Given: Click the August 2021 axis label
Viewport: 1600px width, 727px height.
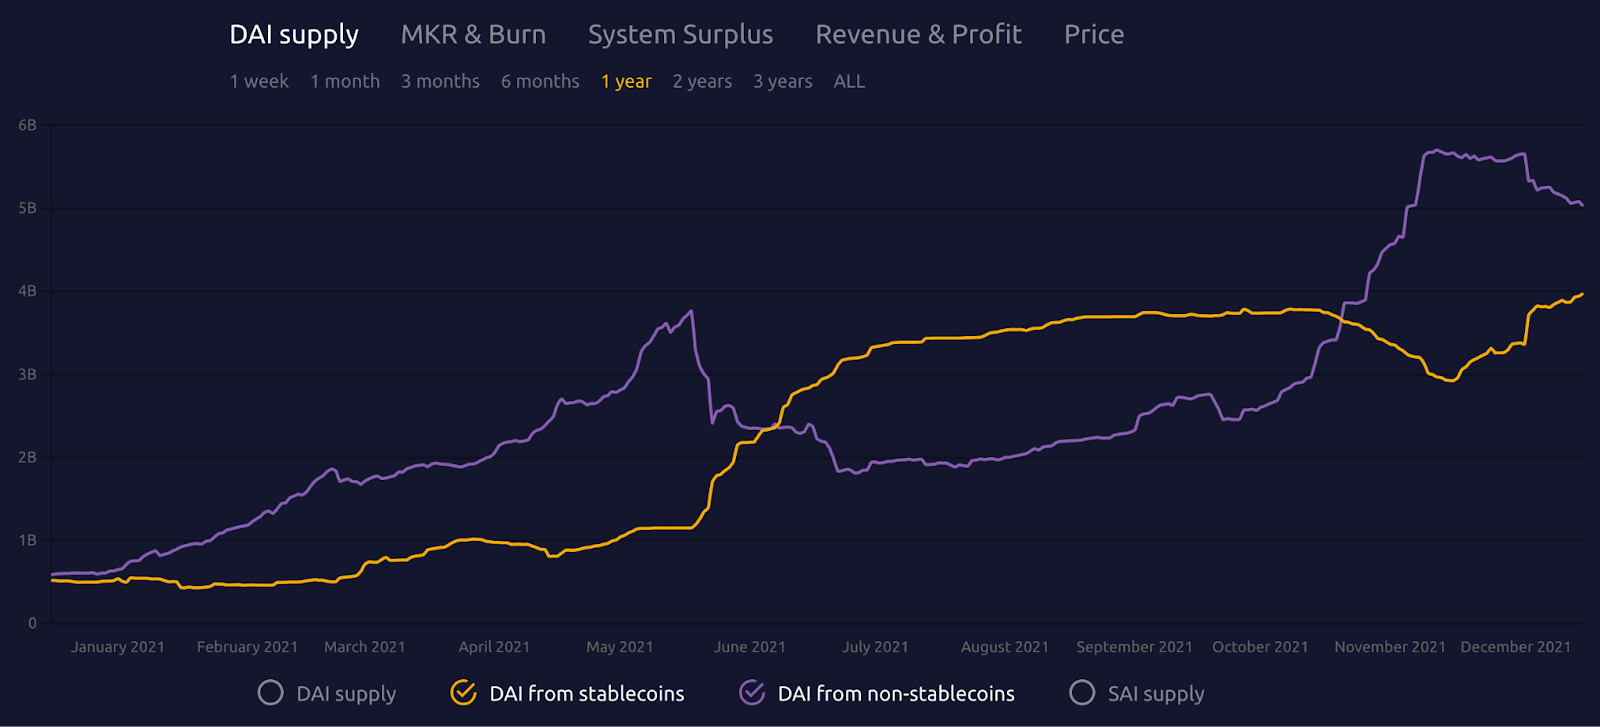Looking at the screenshot, I should 1005,647.
